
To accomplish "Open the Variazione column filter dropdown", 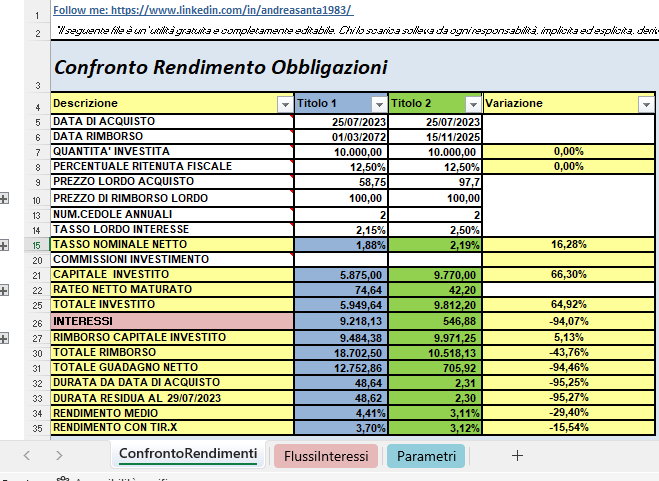I will [x=644, y=104].
